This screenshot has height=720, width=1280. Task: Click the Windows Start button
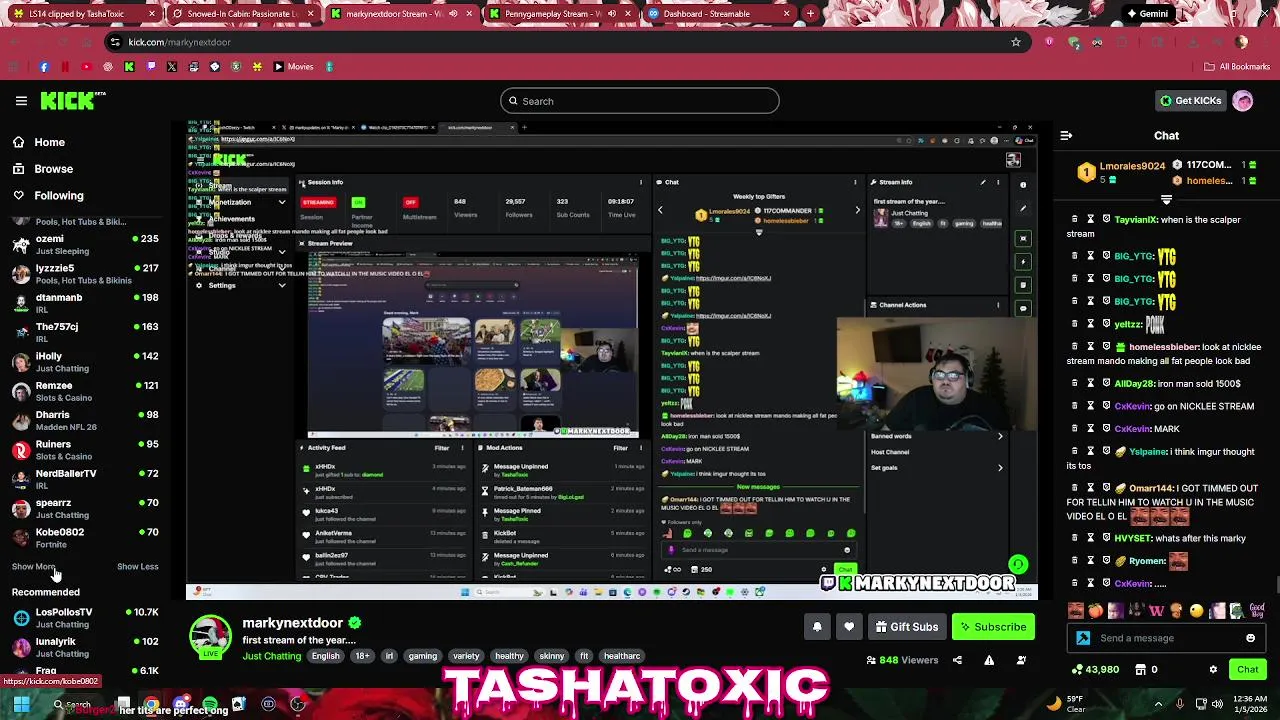click(21, 704)
